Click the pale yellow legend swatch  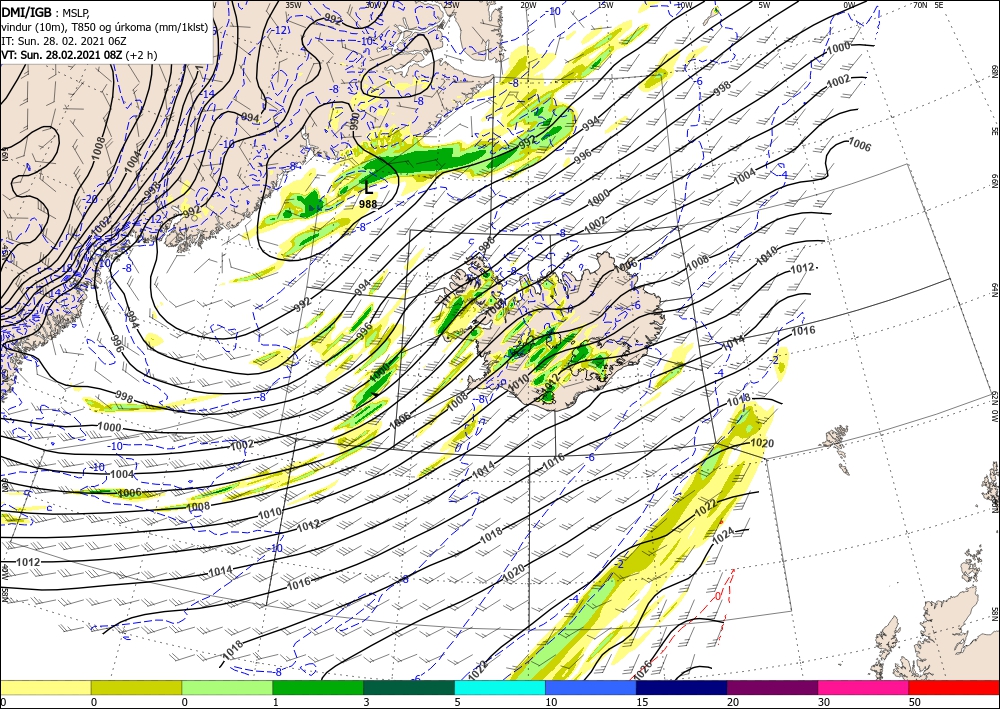pos(45,687)
